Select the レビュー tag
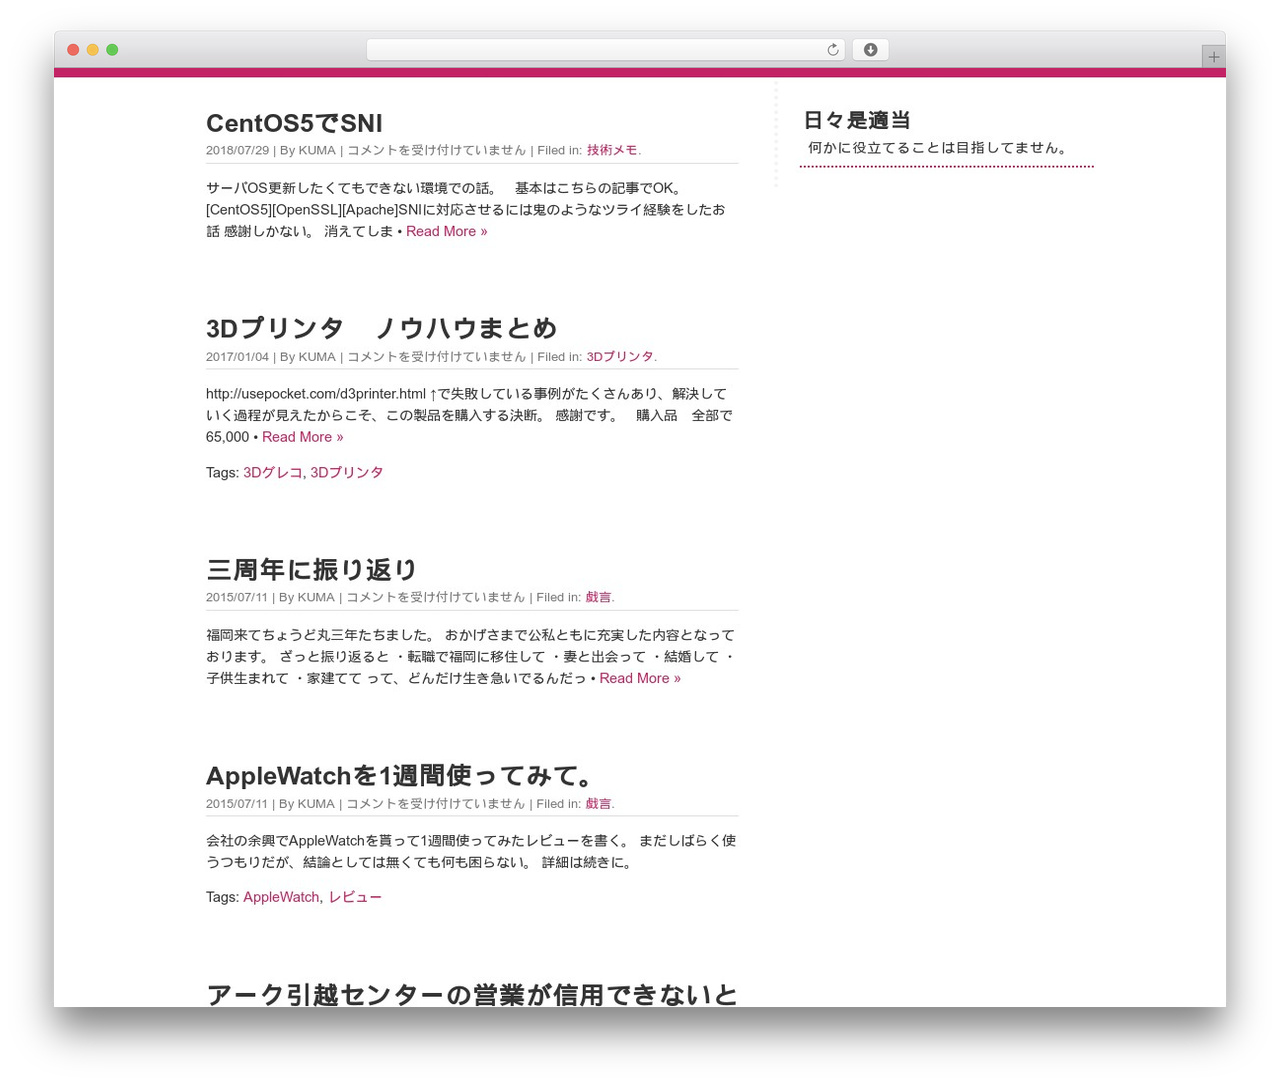1280x1084 pixels. pos(355,897)
